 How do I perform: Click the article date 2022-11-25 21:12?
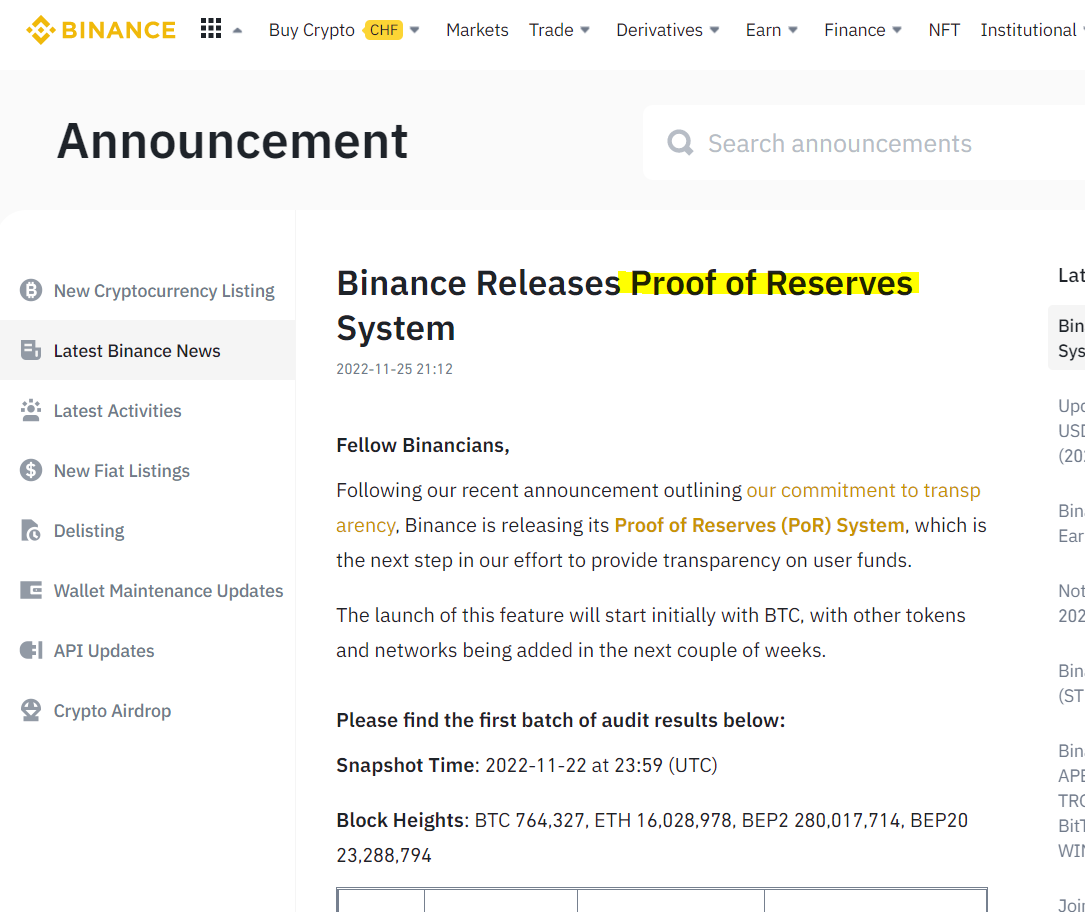394,369
